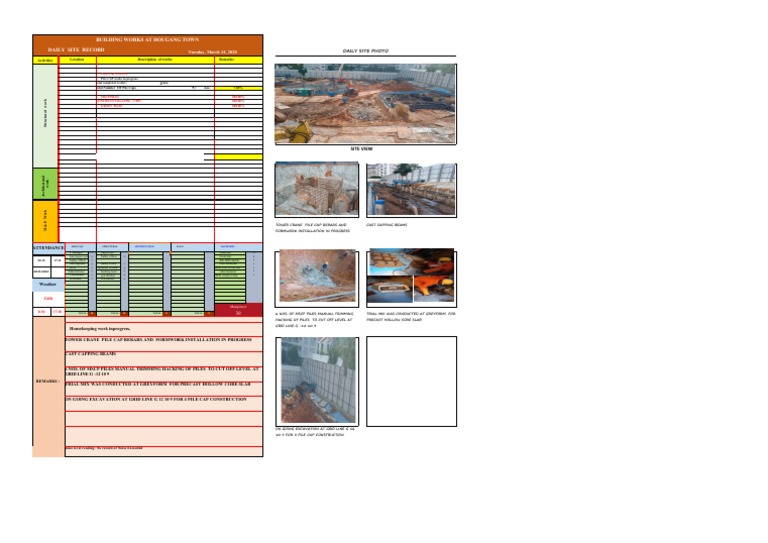Screen dimensions: 768x543
Task: Click the 'Activities' yellow column header
Action: (x=46, y=60)
